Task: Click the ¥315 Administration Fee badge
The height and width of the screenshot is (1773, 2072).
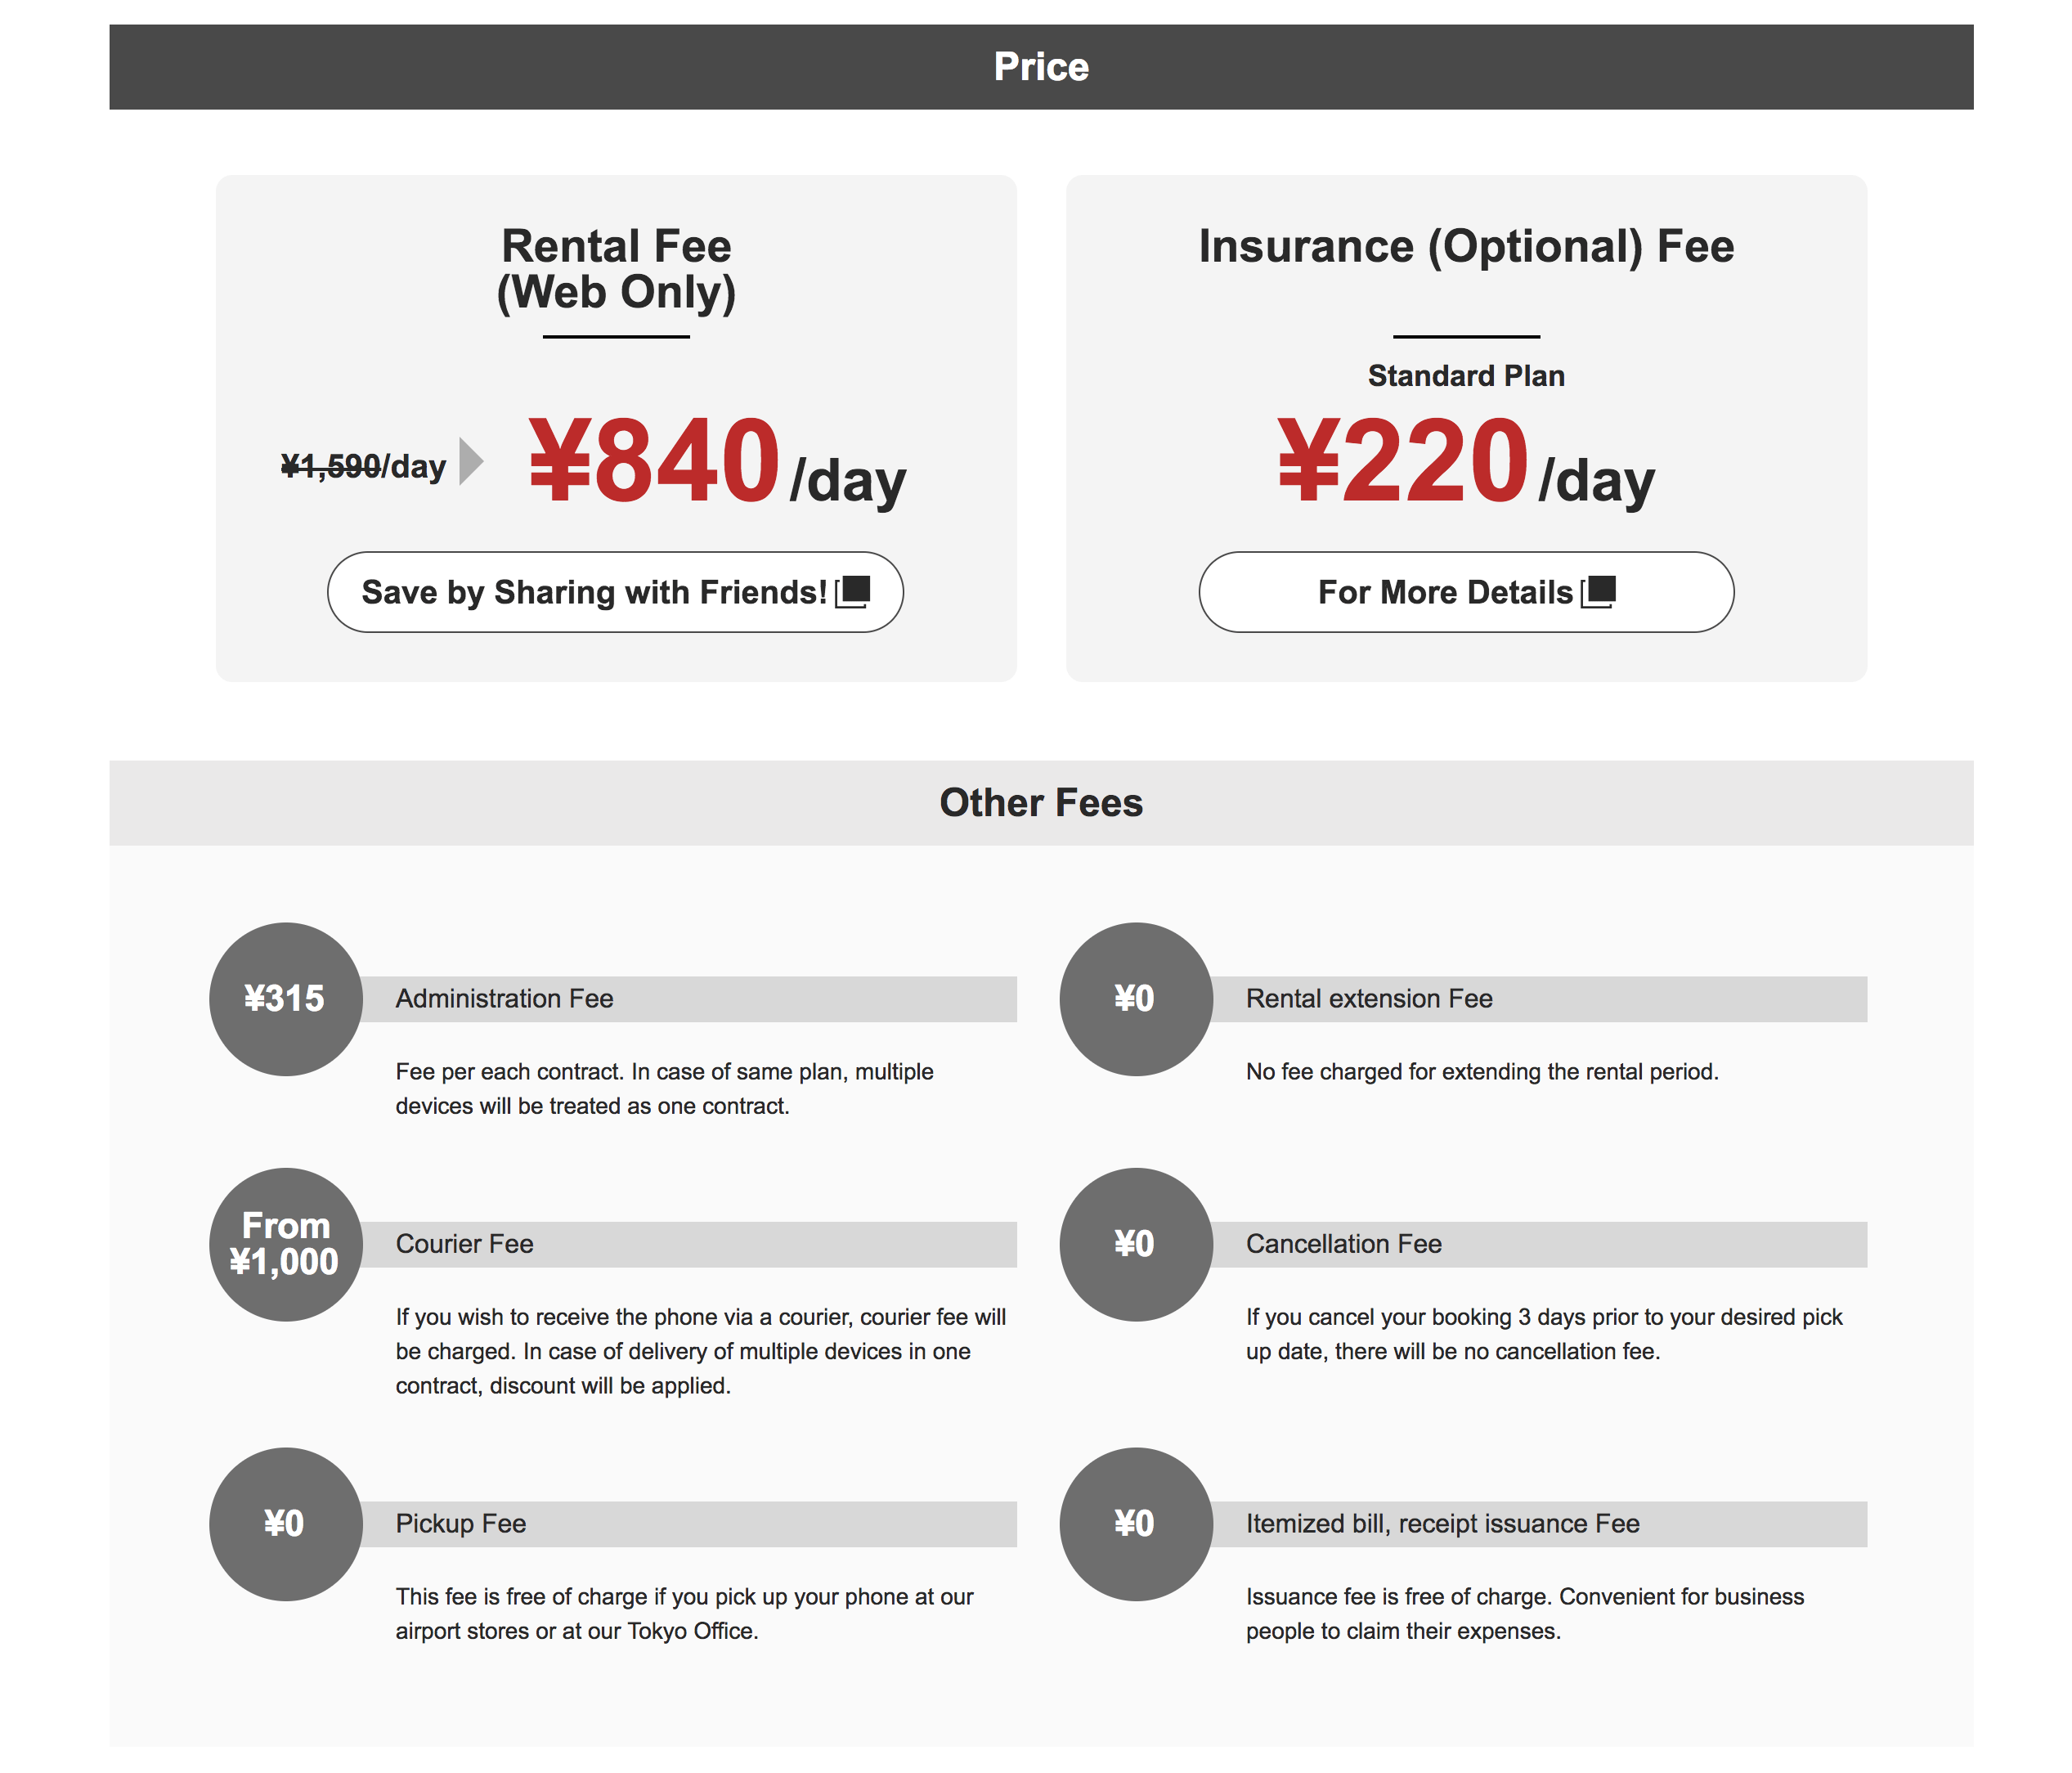Action: point(285,999)
